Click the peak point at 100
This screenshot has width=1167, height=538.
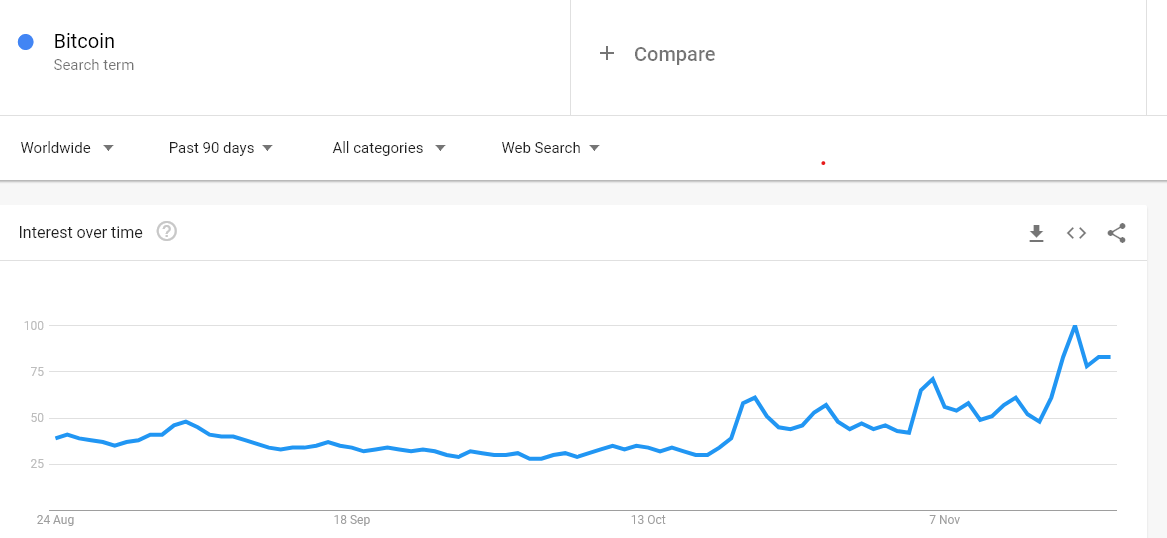coord(1075,326)
